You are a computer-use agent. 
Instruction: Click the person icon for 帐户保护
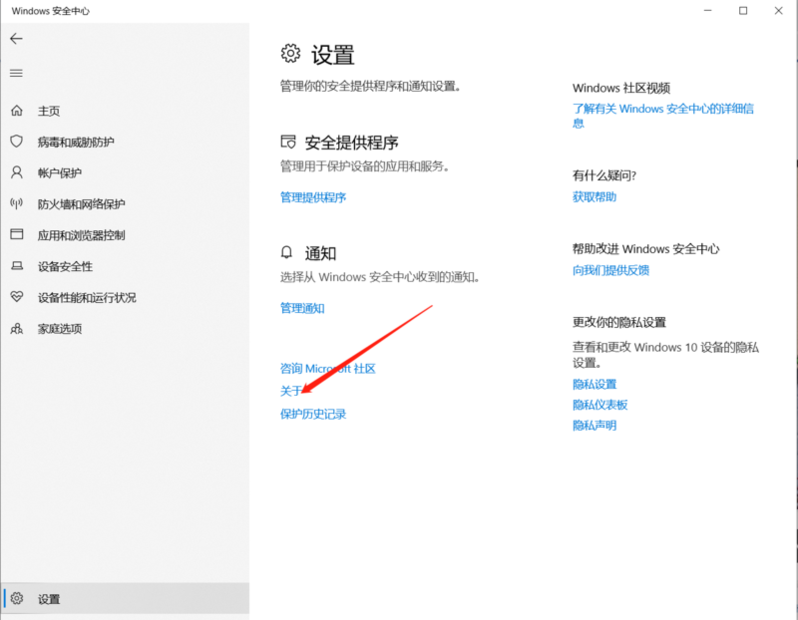coord(17,173)
